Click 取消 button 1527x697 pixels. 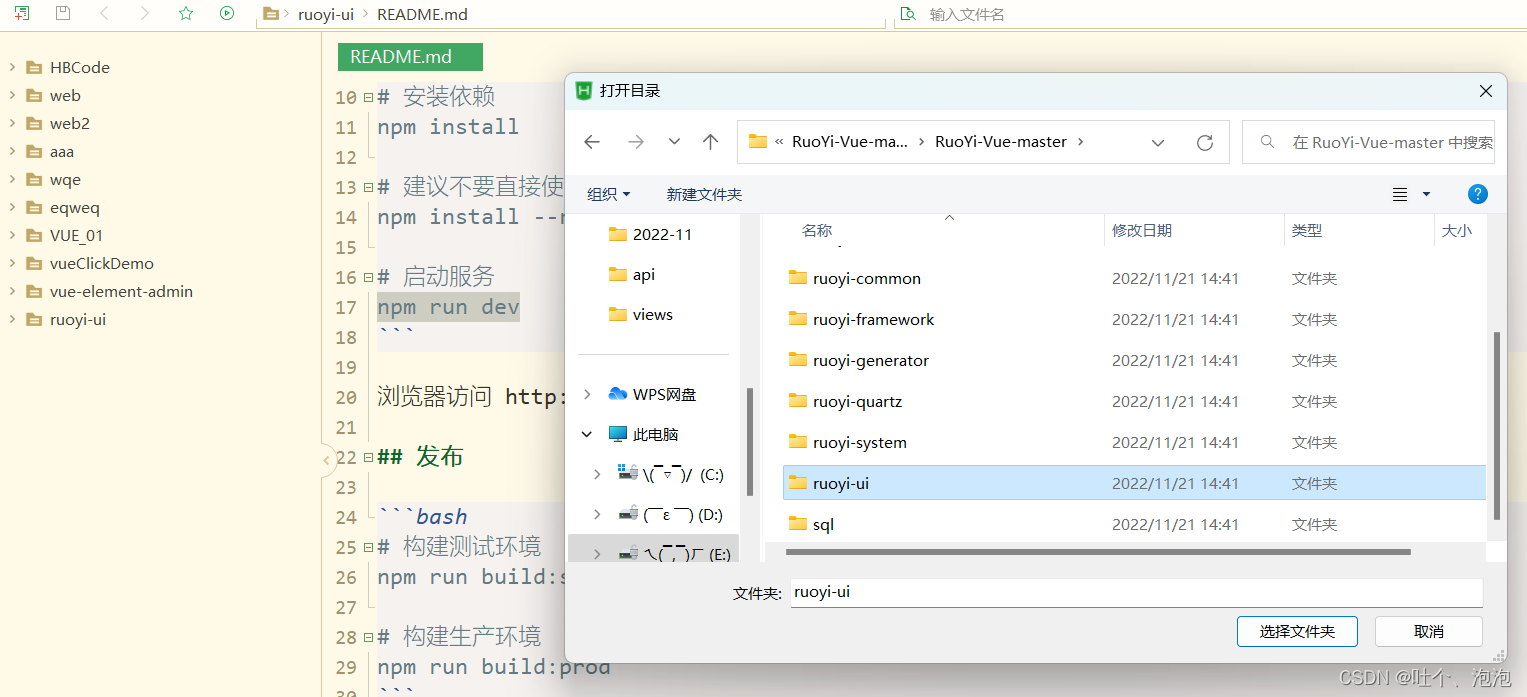(x=1429, y=631)
